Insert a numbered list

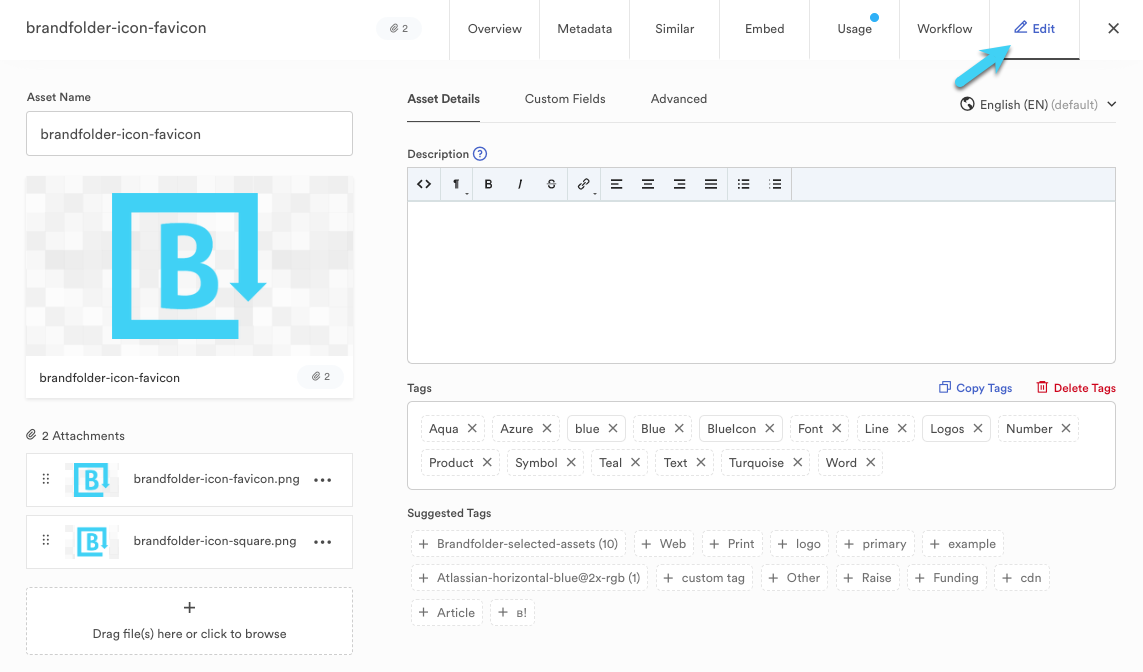pos(775,184)
